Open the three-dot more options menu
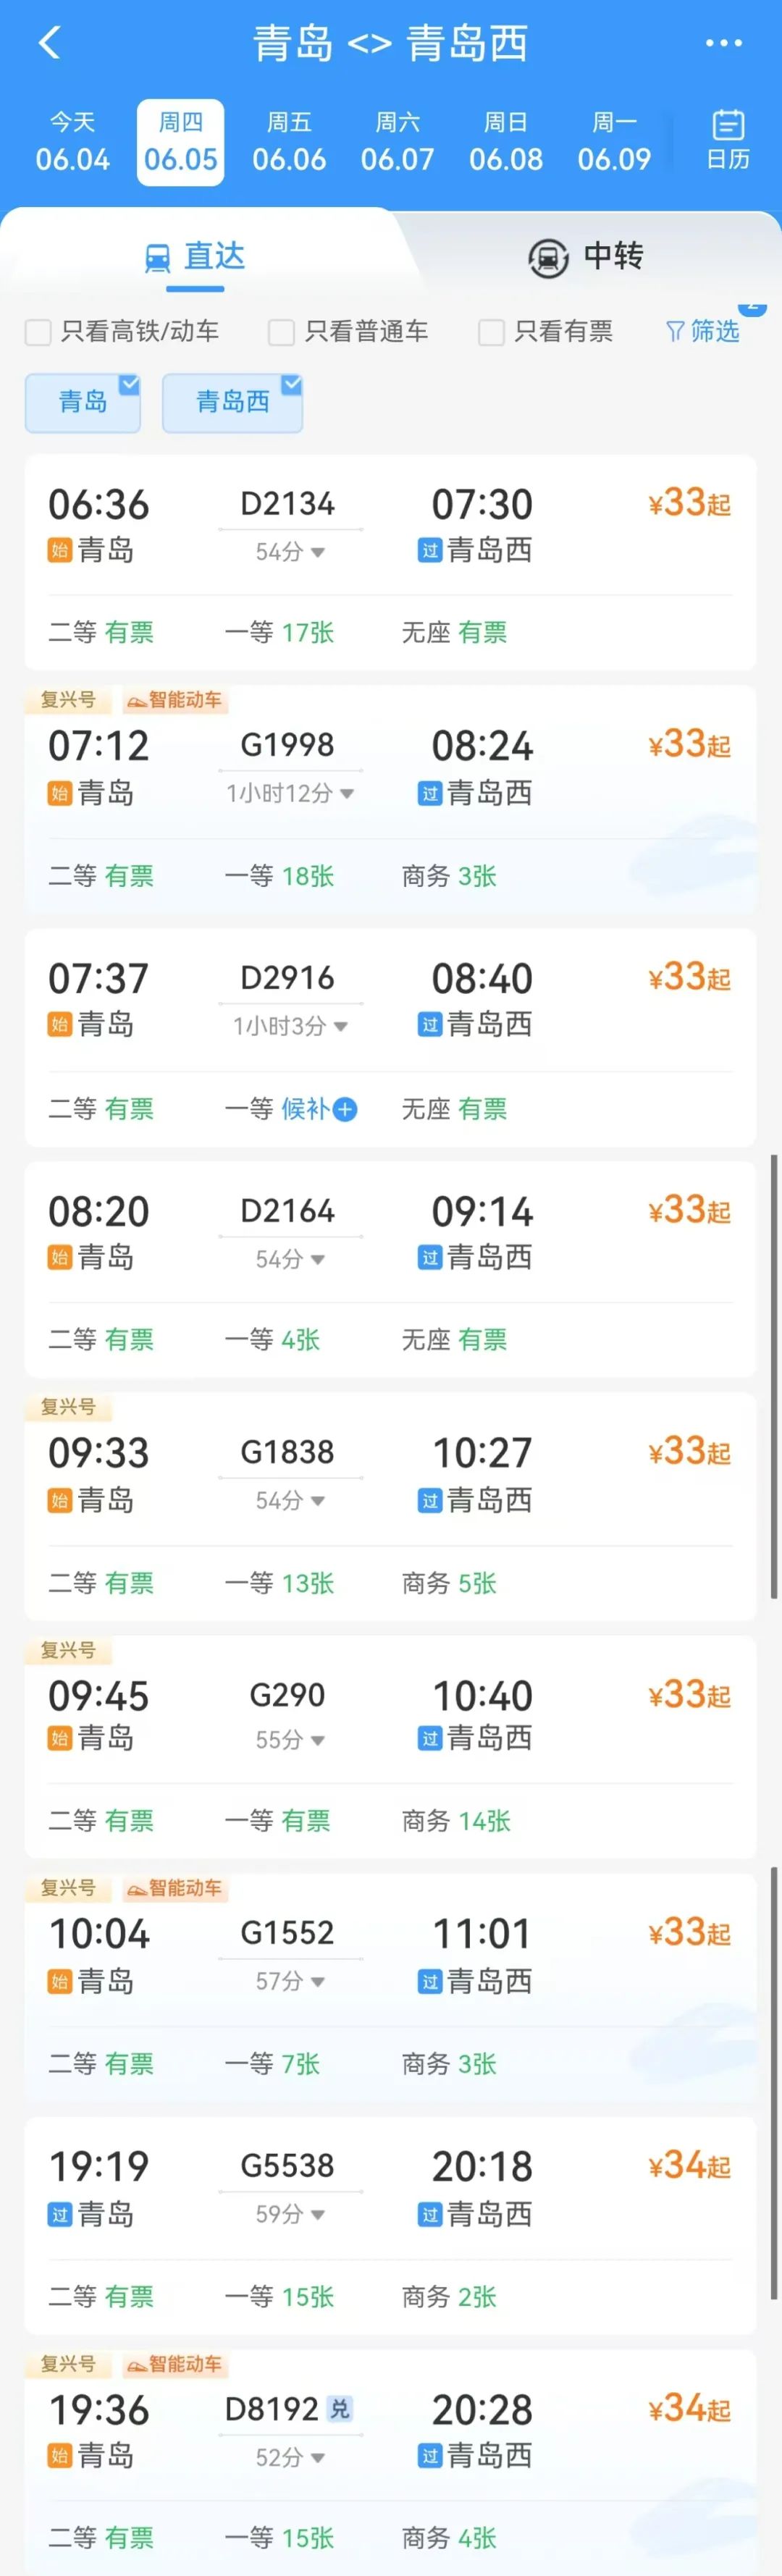The image size is (782, 2576). click(723, 43)
